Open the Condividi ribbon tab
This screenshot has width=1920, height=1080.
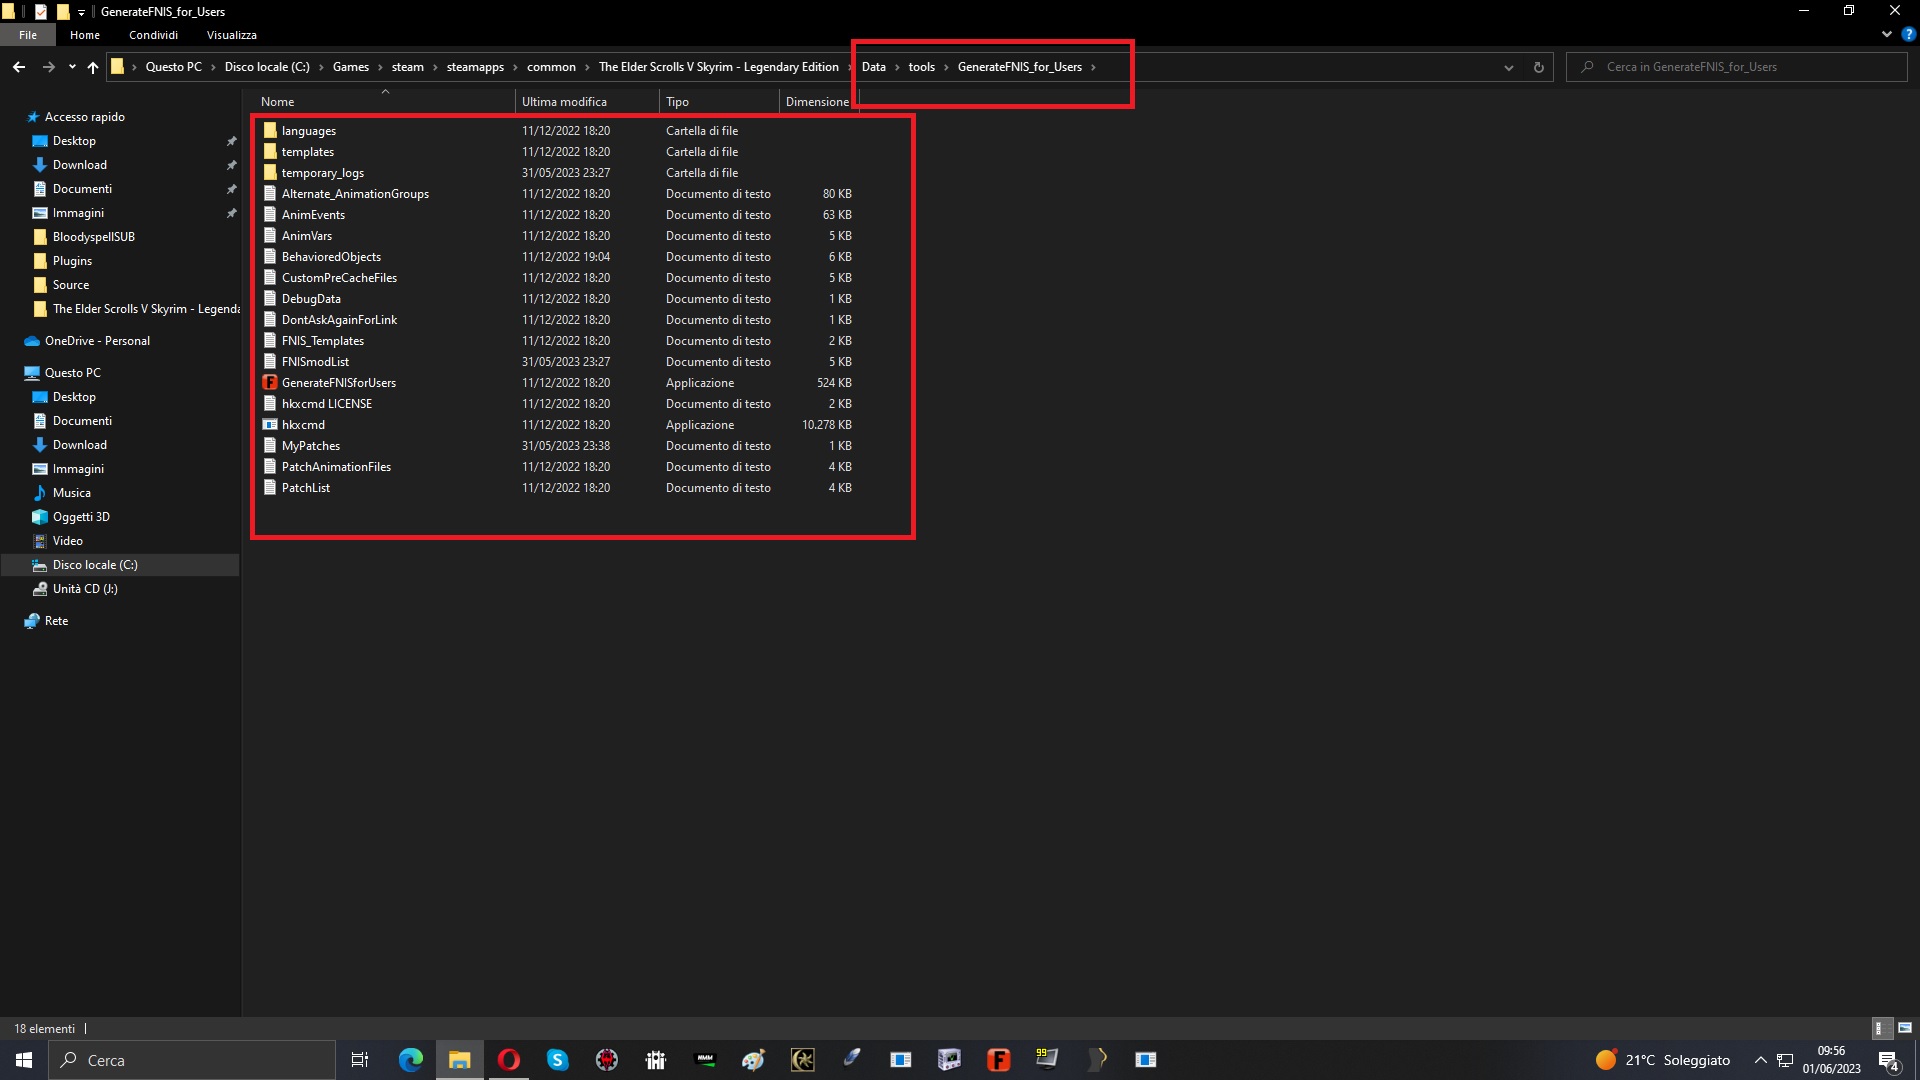(153, 35)
